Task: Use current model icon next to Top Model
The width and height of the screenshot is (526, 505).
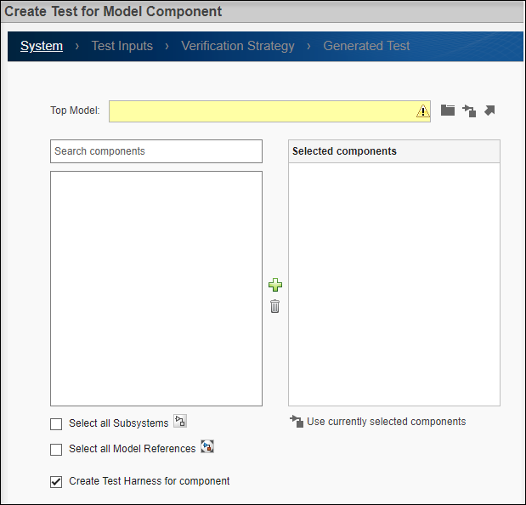Action: (469, 111)
